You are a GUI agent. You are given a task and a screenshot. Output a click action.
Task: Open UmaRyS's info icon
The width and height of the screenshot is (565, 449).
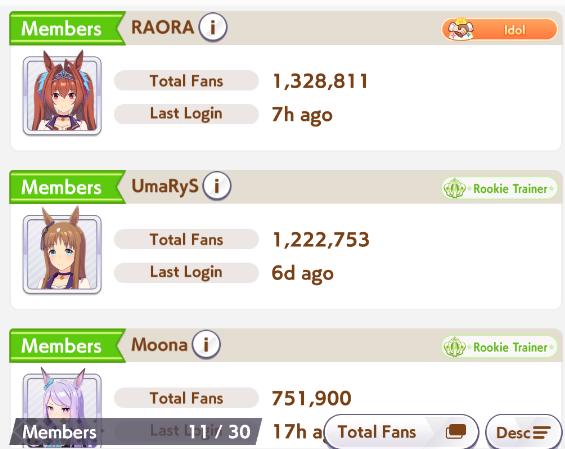(x=217, y=186)
